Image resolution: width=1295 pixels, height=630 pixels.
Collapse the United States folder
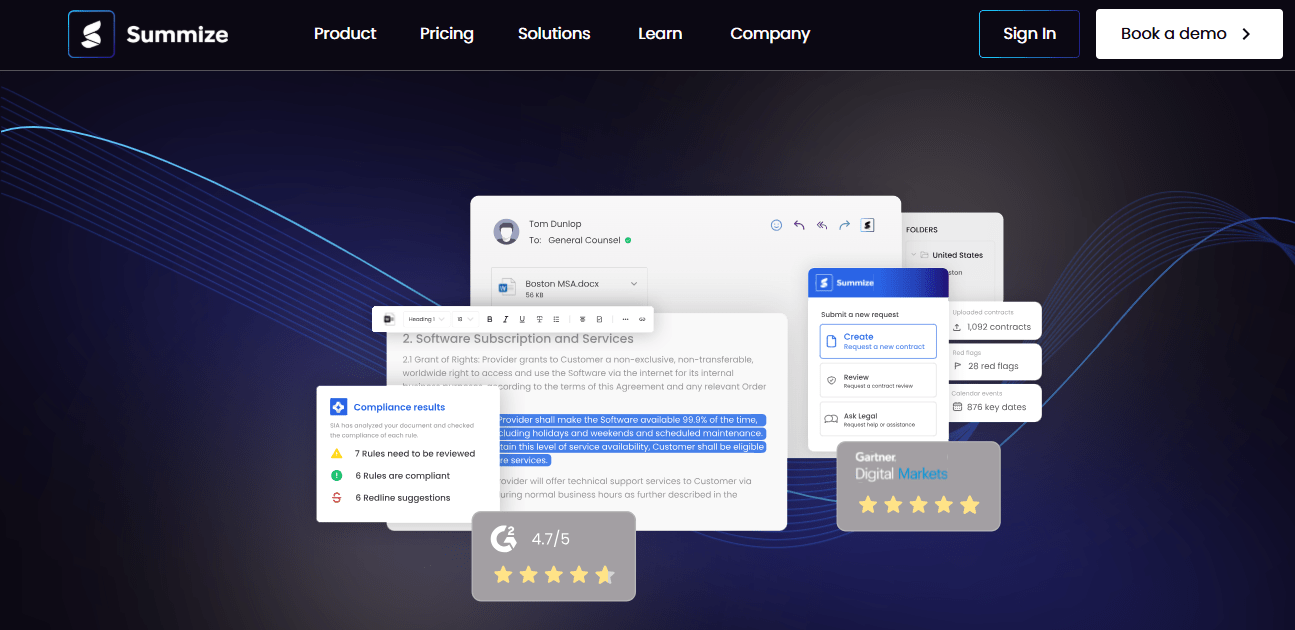(x=914, y=255)
